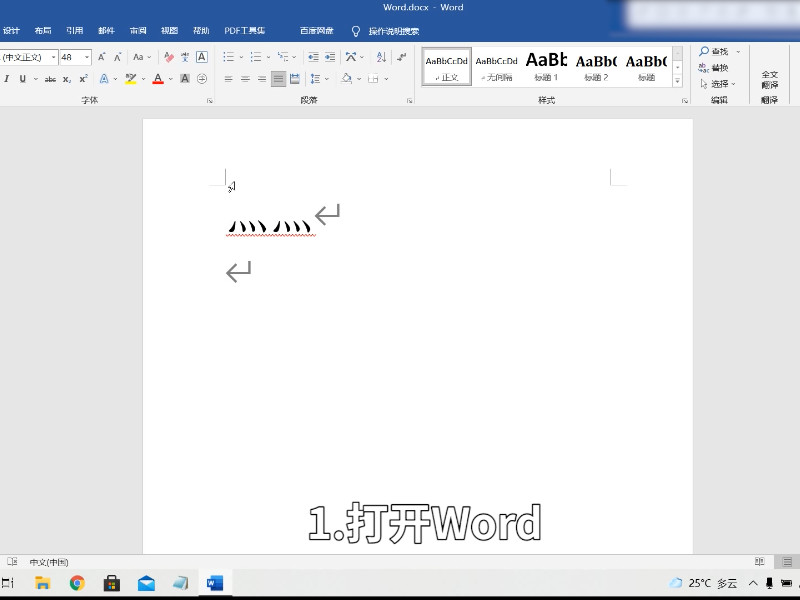The width and height of the screenshot is (800, 600).
Task: Open the 百度网盘 tab
Action: pos(317,31)
